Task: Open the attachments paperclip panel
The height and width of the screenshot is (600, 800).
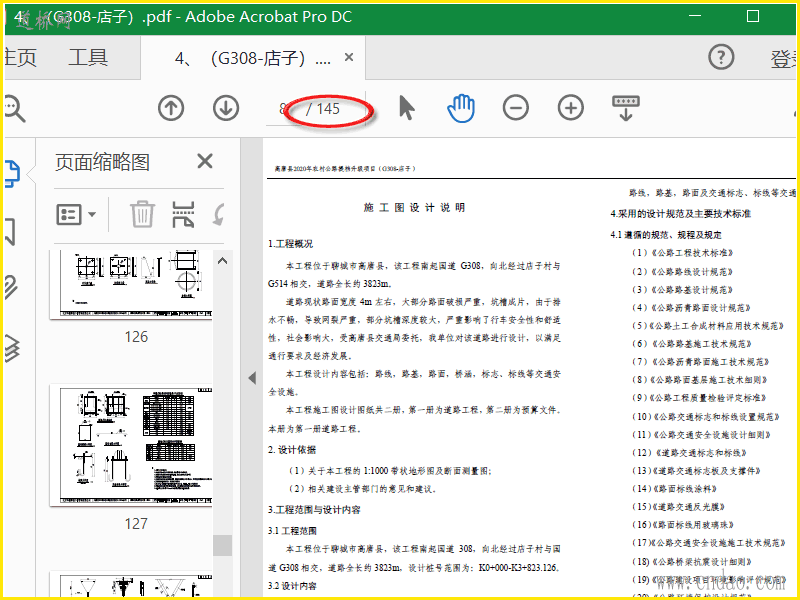Action: 11,287
